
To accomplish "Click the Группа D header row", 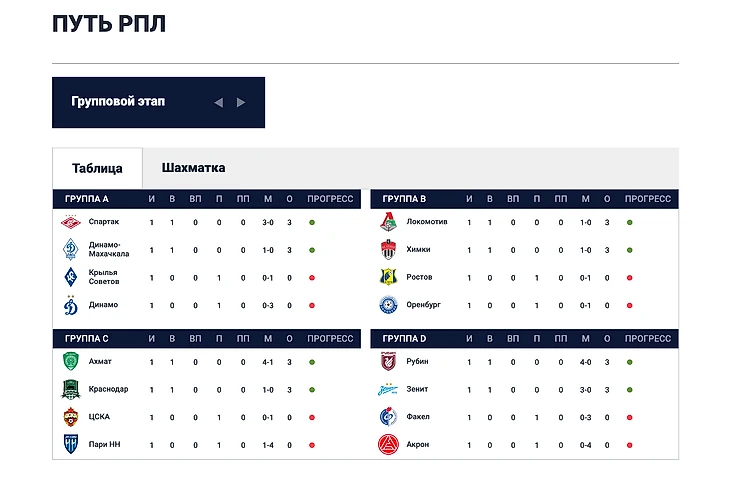I will pos(524,338).
